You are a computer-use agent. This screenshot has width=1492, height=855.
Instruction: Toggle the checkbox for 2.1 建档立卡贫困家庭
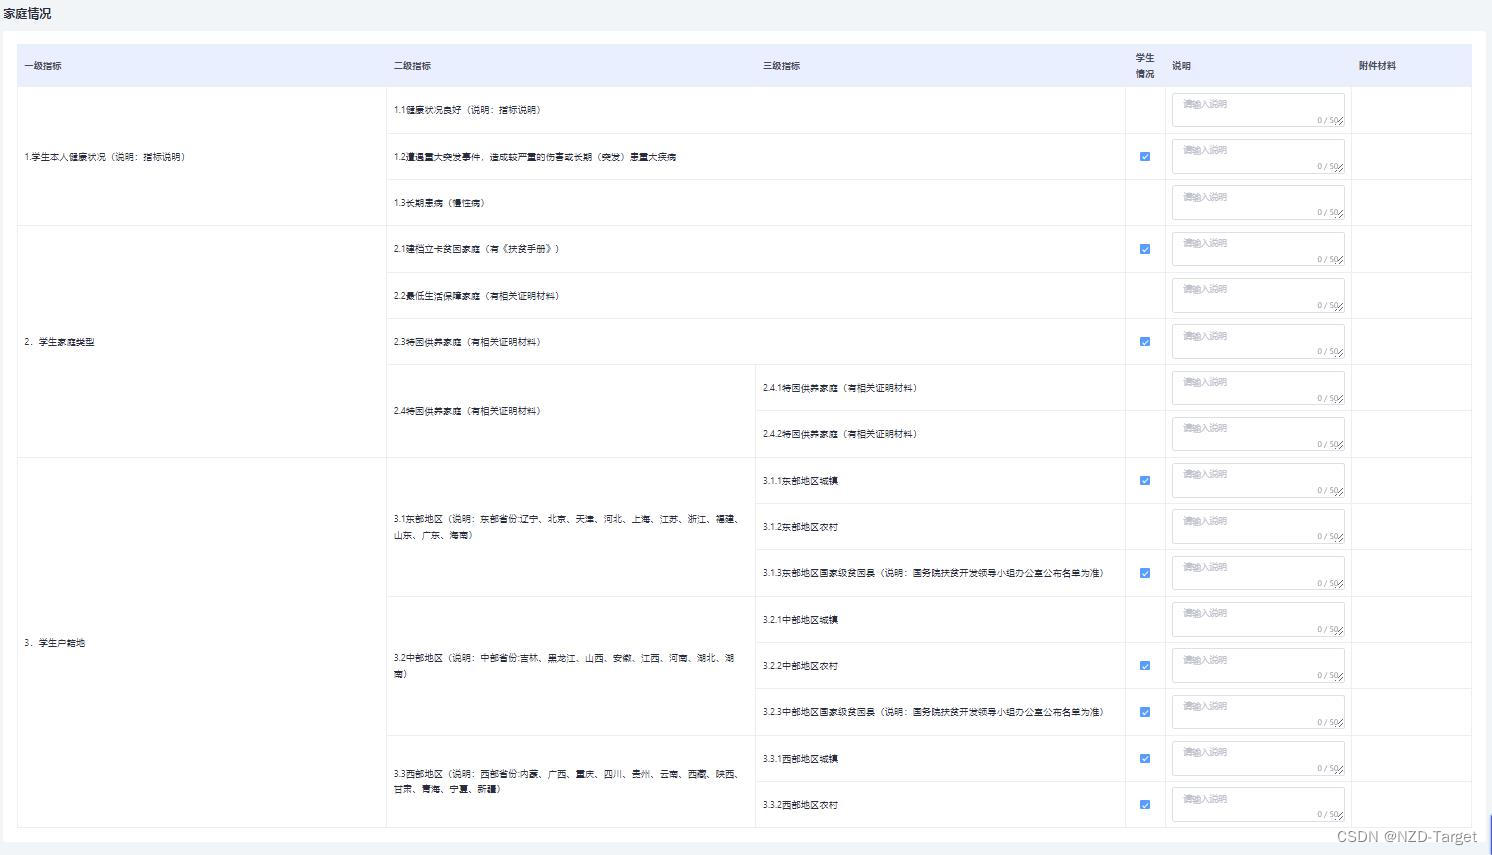point(1145,249)
